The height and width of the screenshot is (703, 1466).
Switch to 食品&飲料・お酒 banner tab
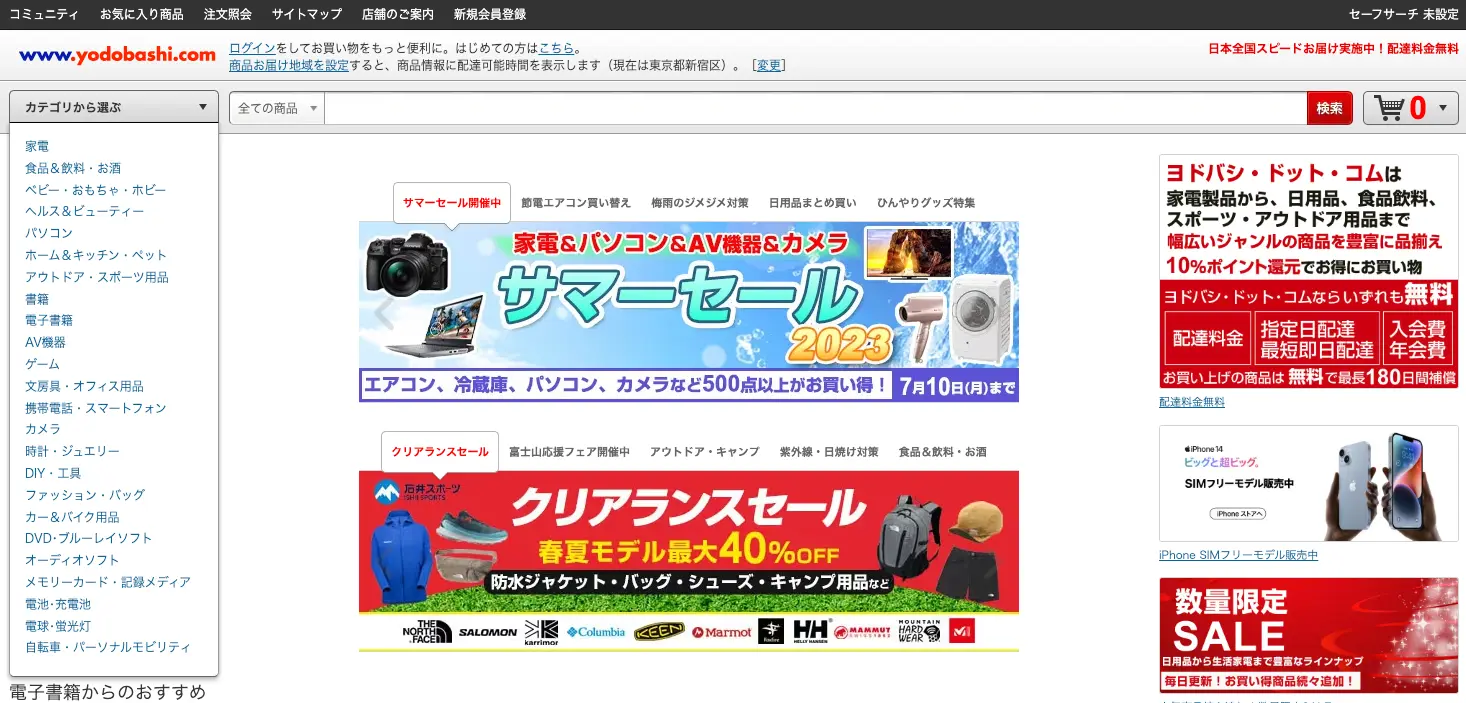pyautogui.click(x=943, y=452)
